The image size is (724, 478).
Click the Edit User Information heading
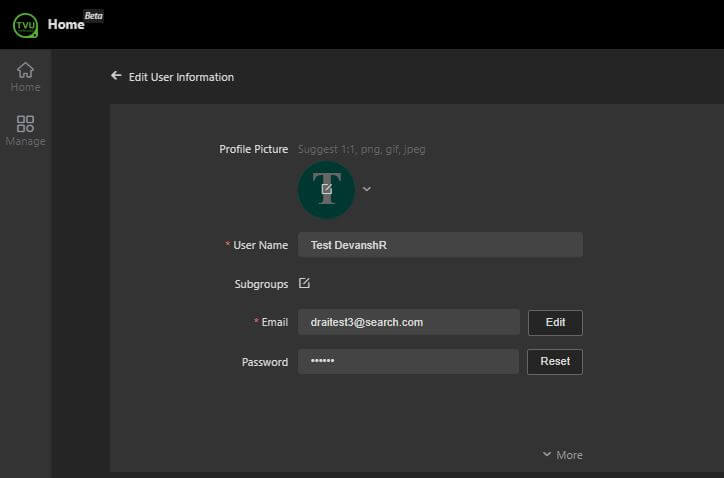point(181,77)
